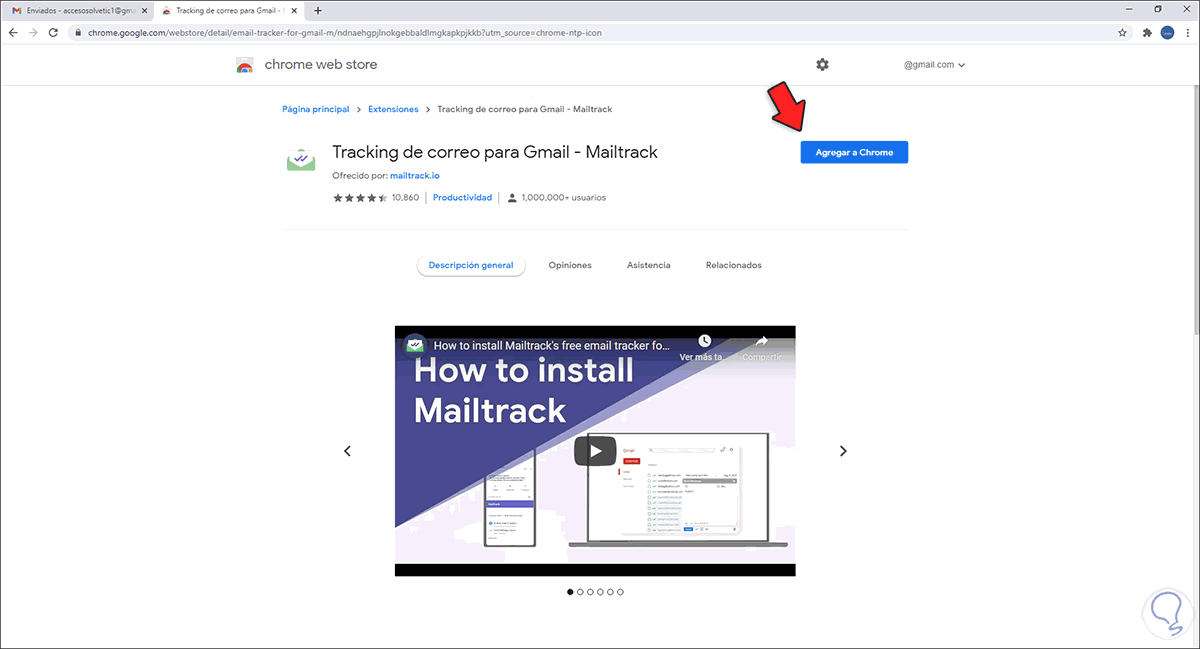The width and height of the screenshot is (1200, 649).
Task: Click the chrome web store logo
Action: (x=245, y=65)
